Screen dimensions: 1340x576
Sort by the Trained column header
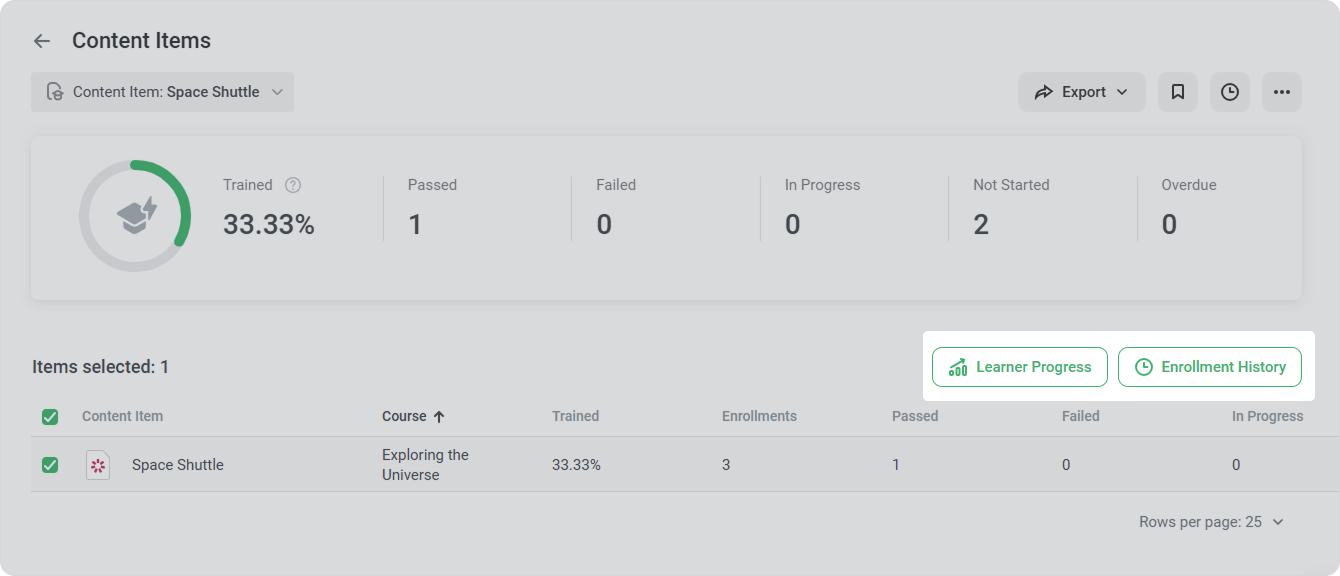pos(575,416)
